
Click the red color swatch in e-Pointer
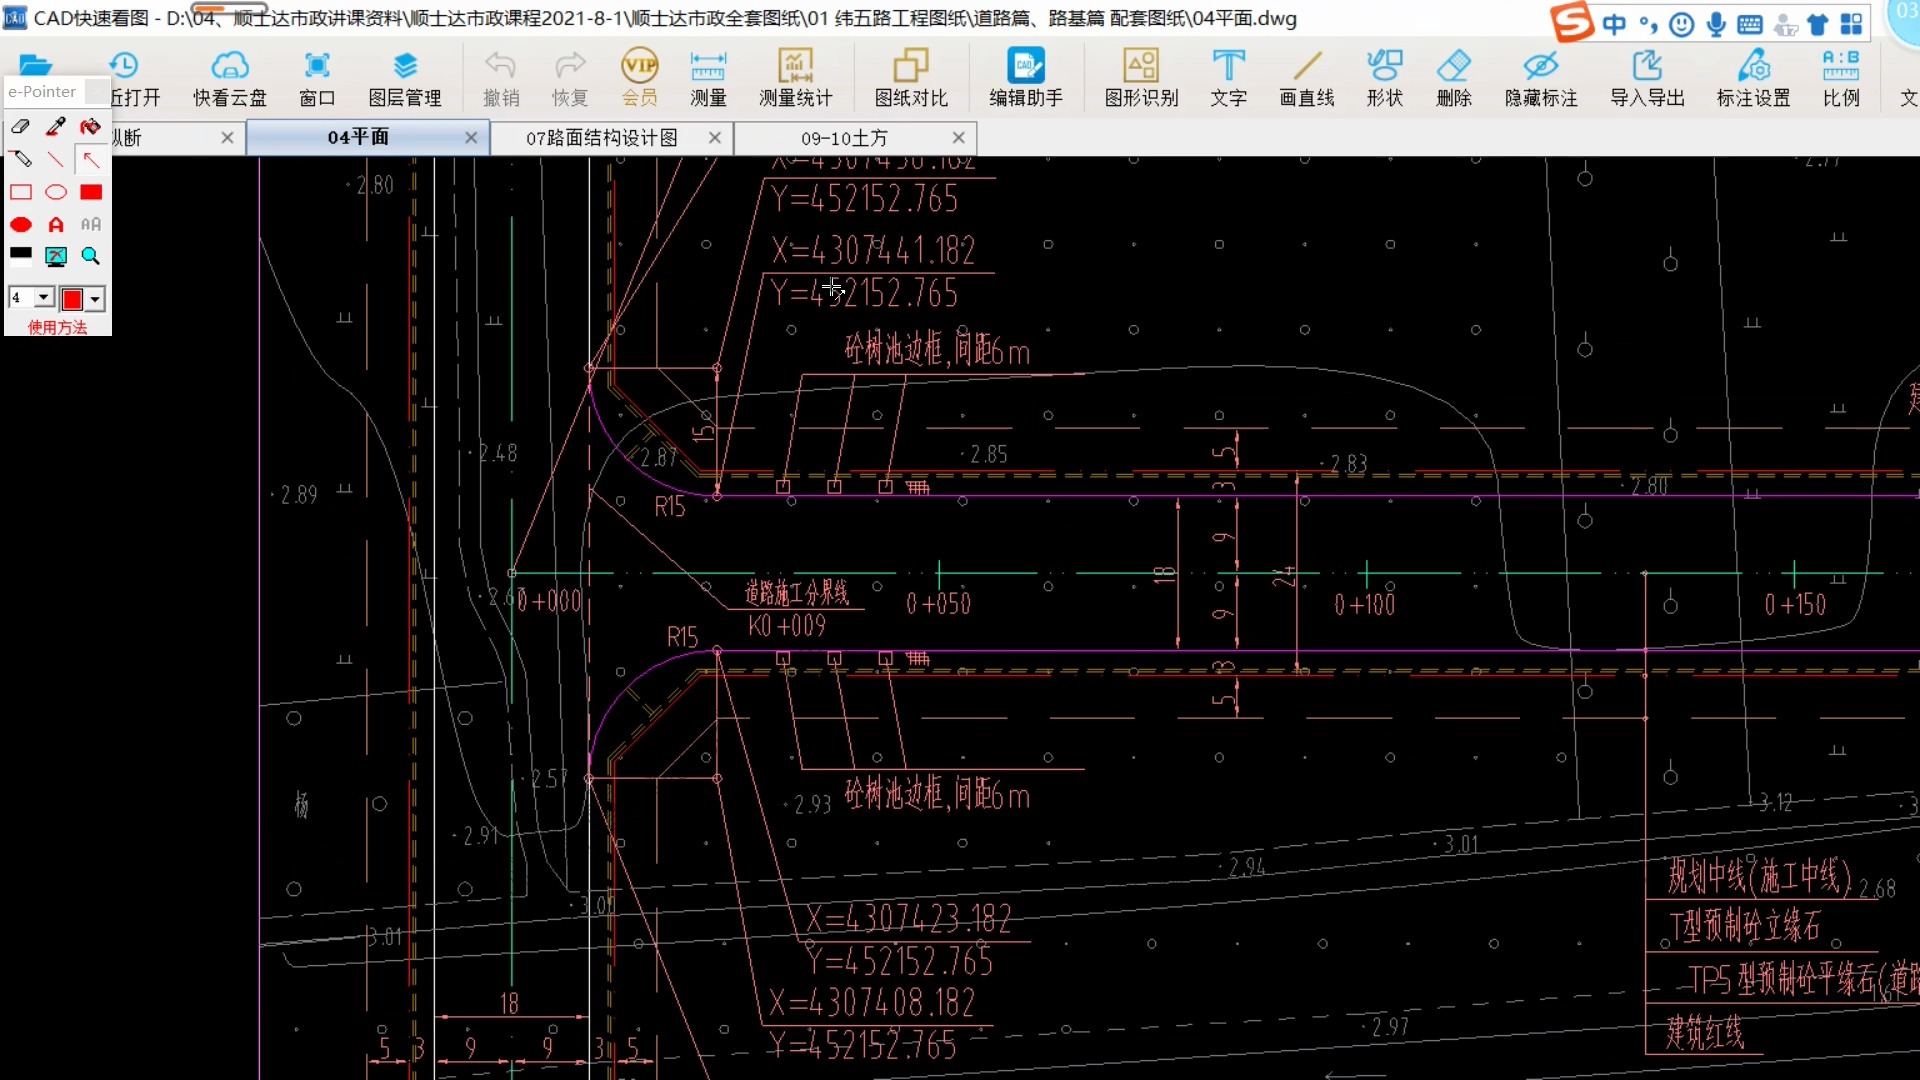coord(72,299)
